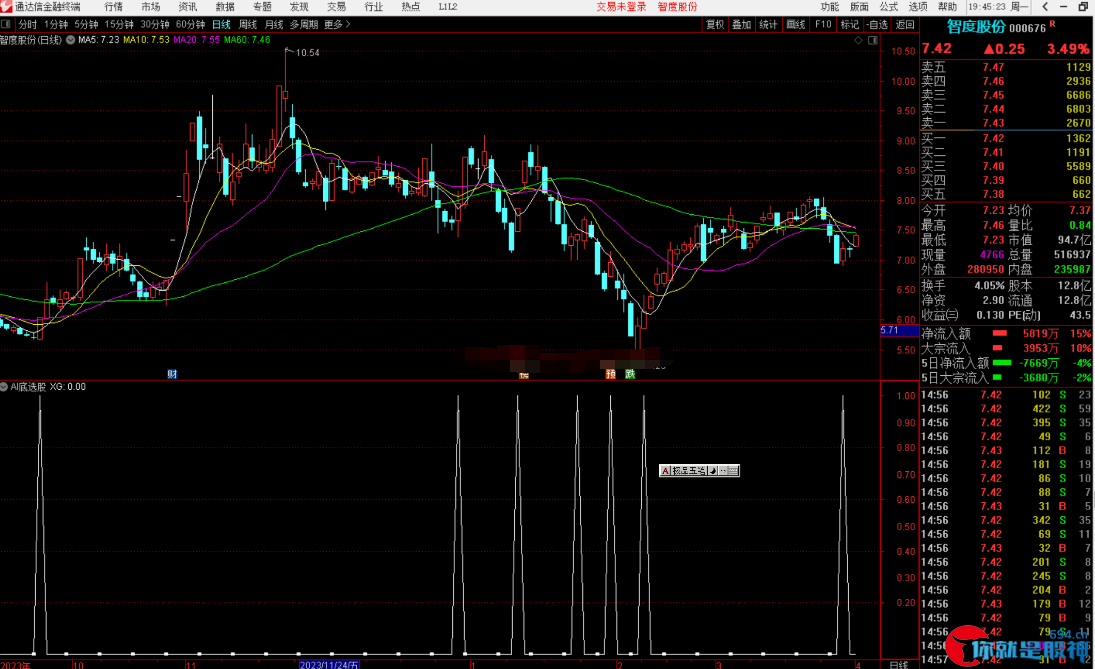Open the 交易 menu

coord(337,6)
